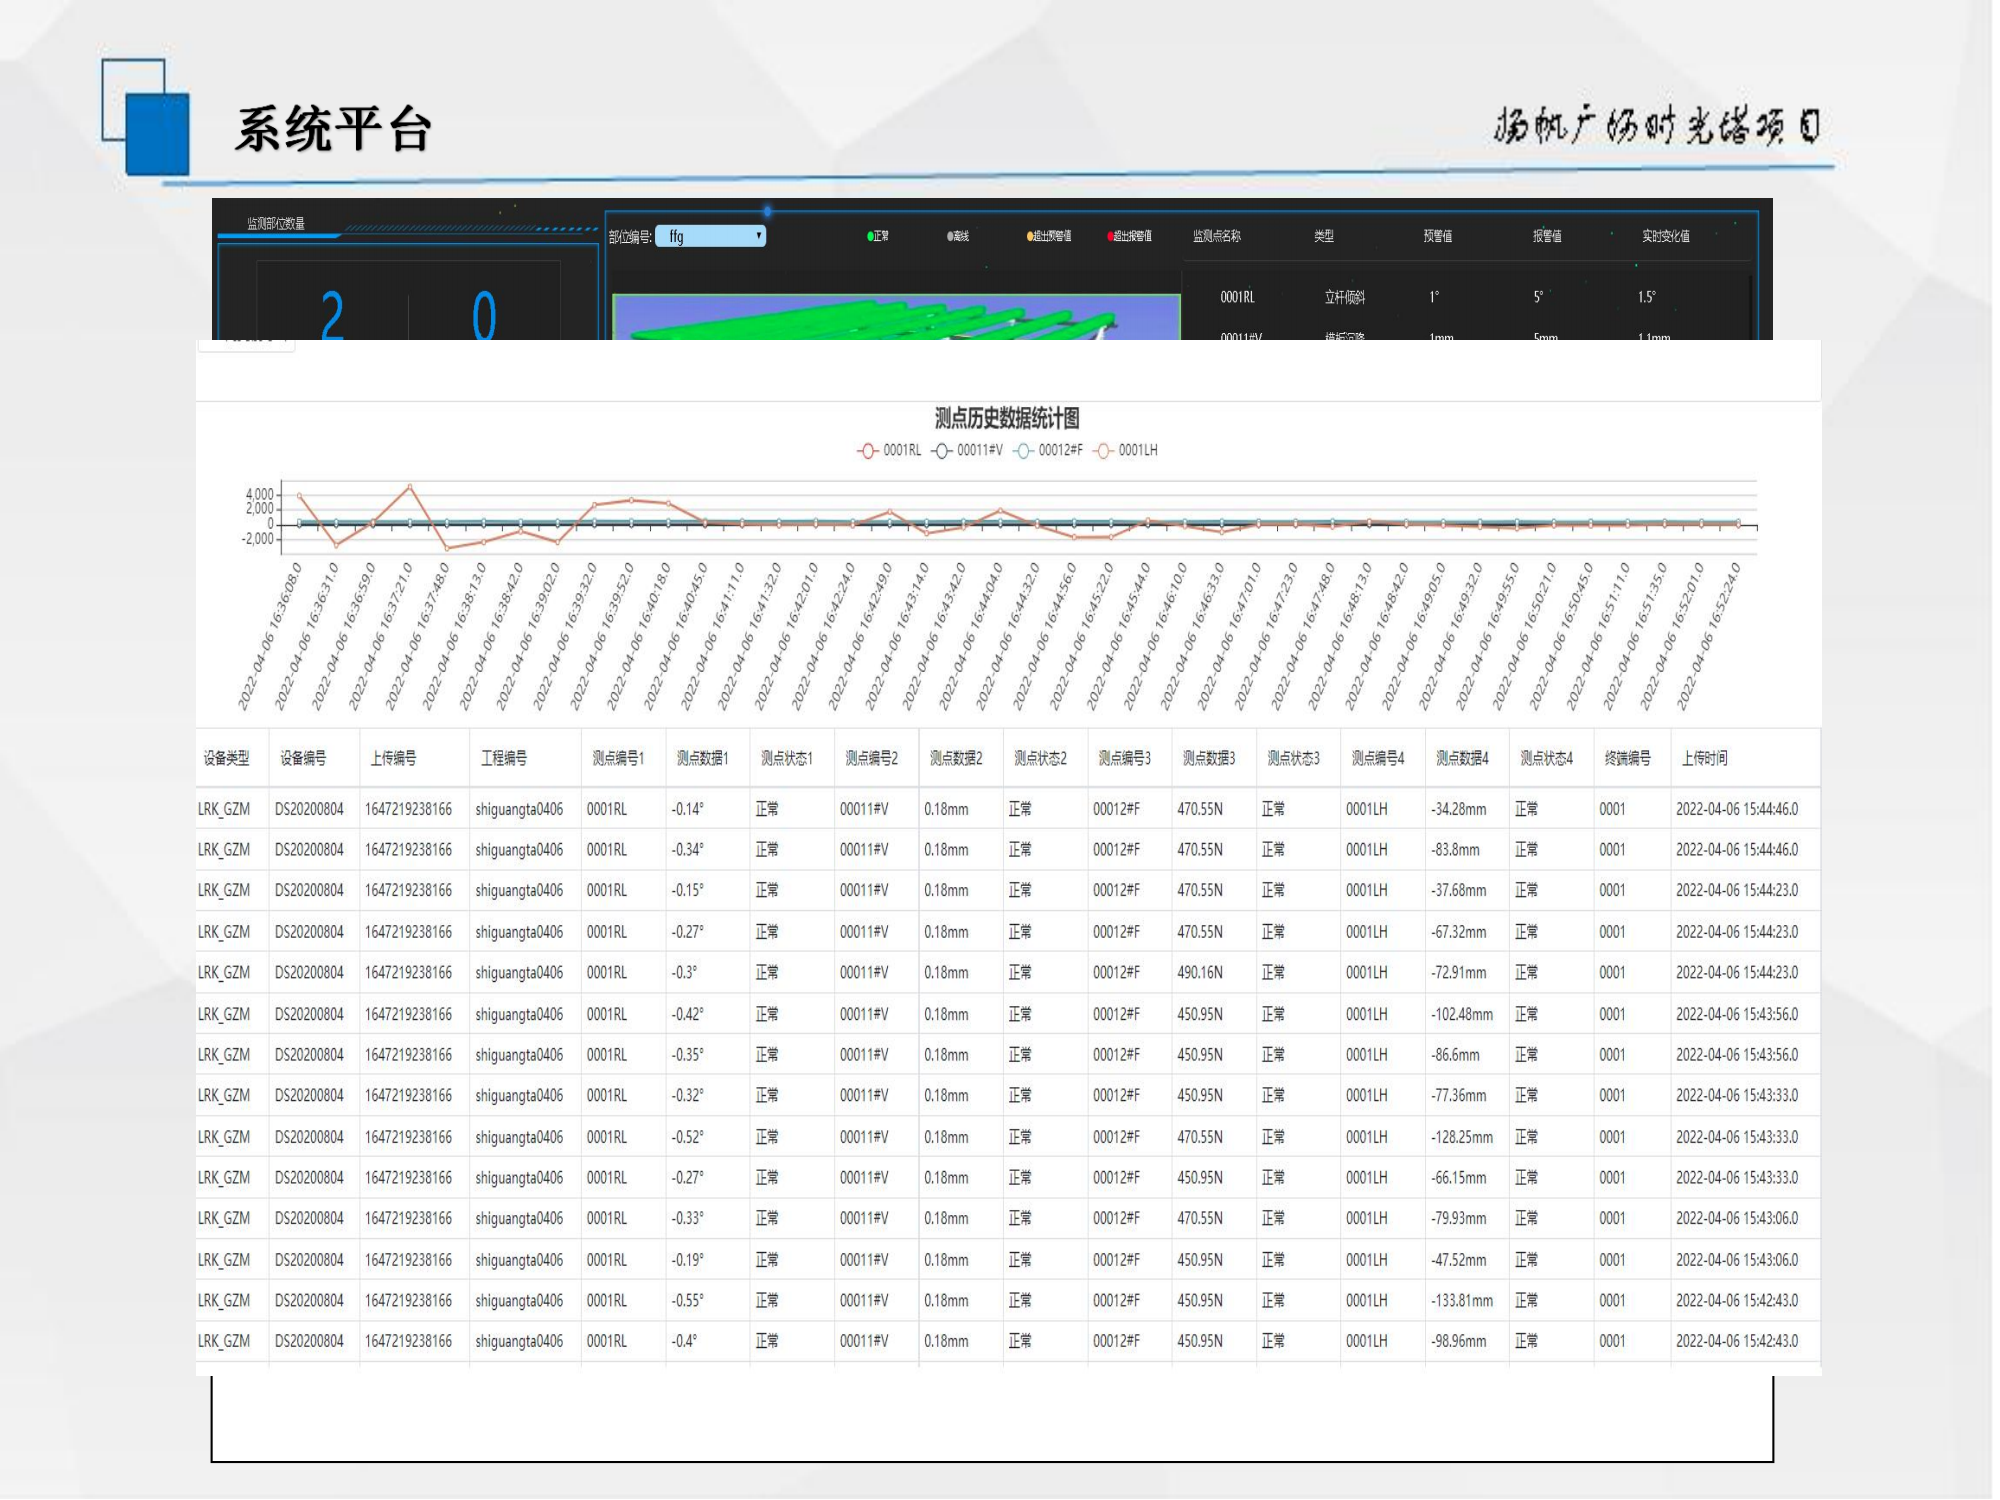
Task: Click the 监测点名称 column header
Action: [1216, 236]
